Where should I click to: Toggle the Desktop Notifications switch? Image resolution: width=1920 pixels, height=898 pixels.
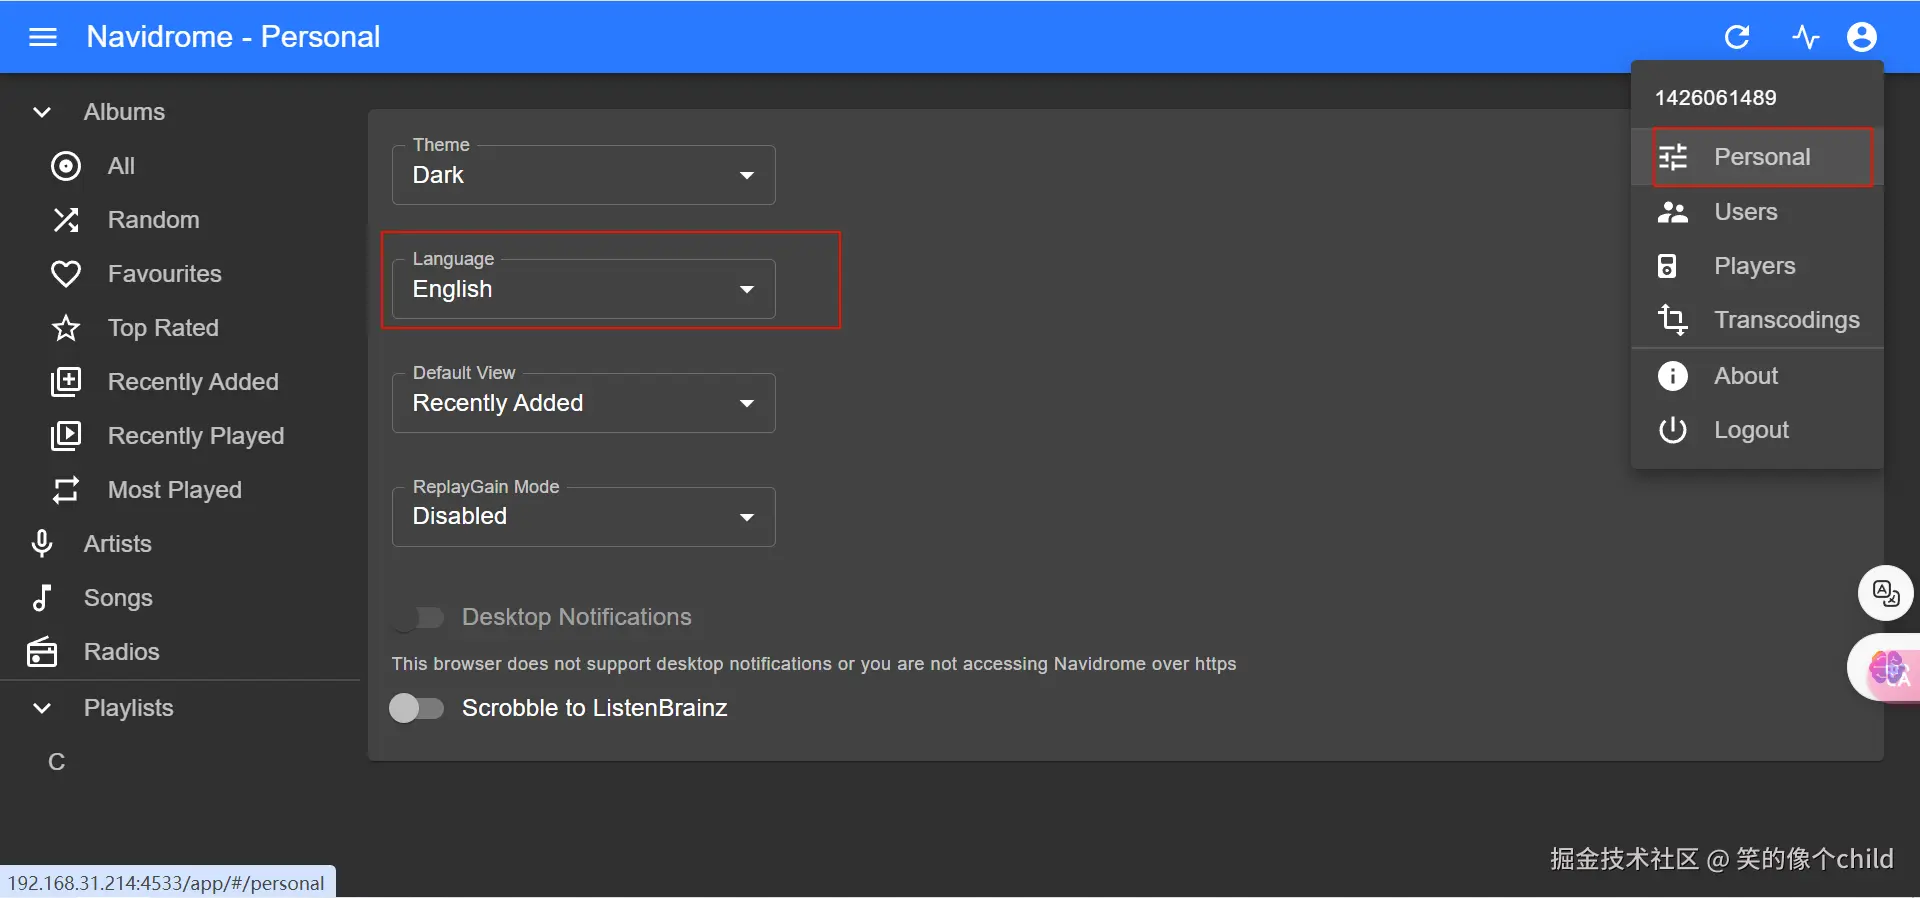[417, 618]
